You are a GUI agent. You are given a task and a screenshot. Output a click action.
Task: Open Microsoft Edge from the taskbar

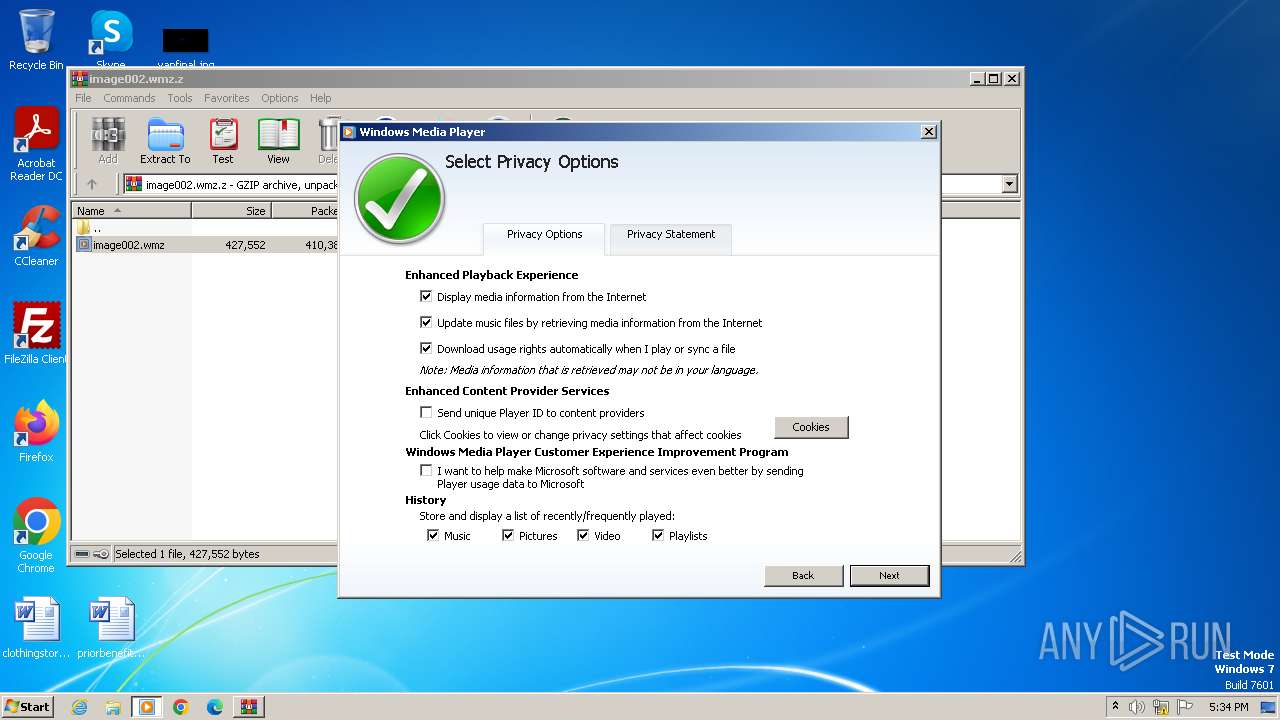click(x=215, y=707)
